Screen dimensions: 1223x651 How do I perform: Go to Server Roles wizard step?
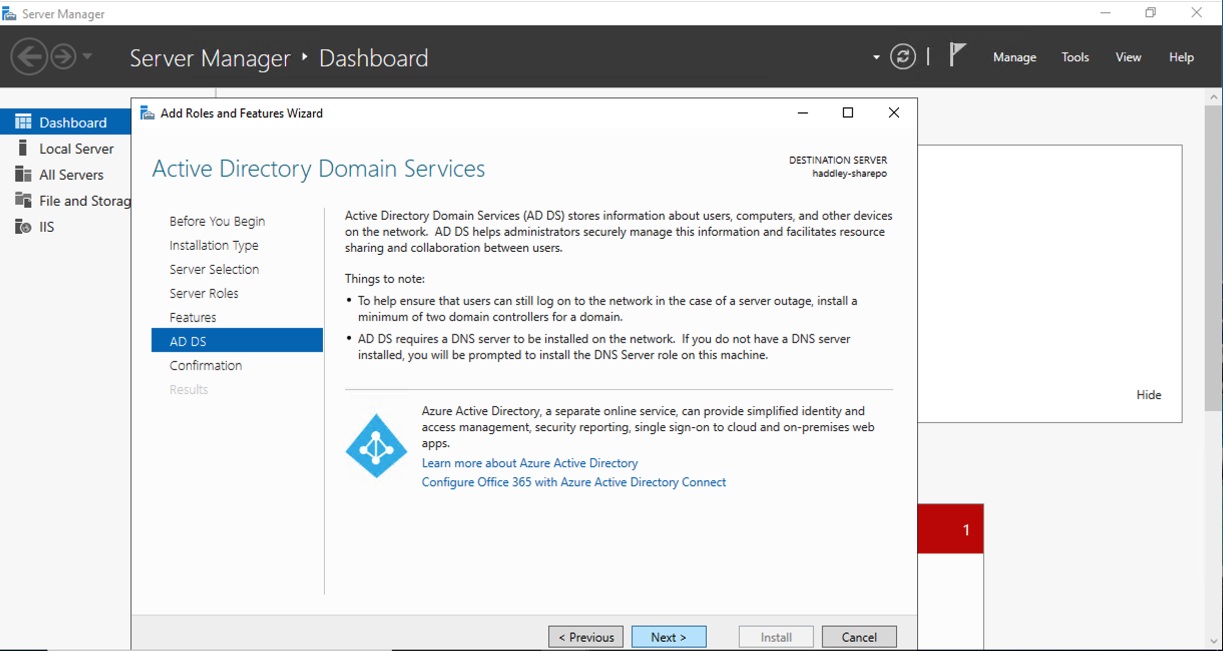204,293
